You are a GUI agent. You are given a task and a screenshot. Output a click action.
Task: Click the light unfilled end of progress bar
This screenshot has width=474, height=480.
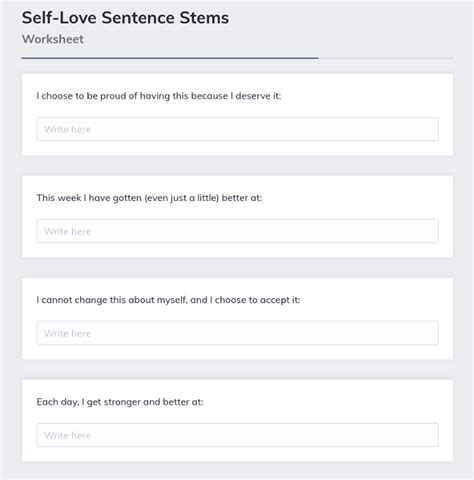386,58
